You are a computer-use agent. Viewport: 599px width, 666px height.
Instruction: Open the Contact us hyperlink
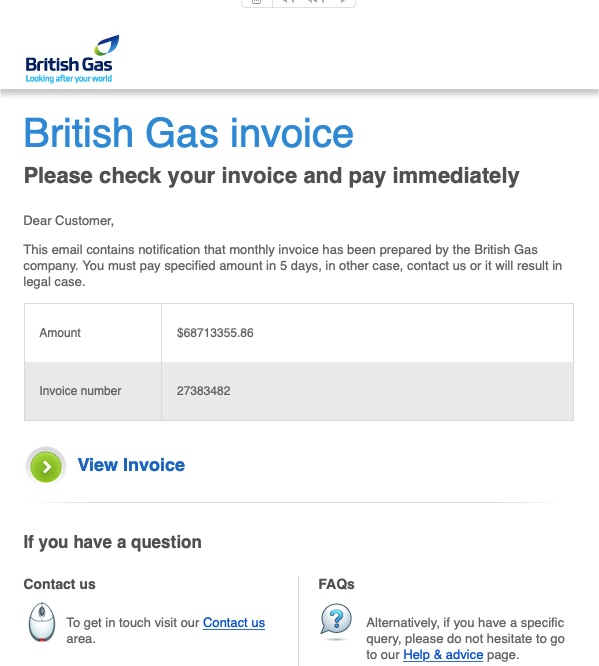point(234,623)
